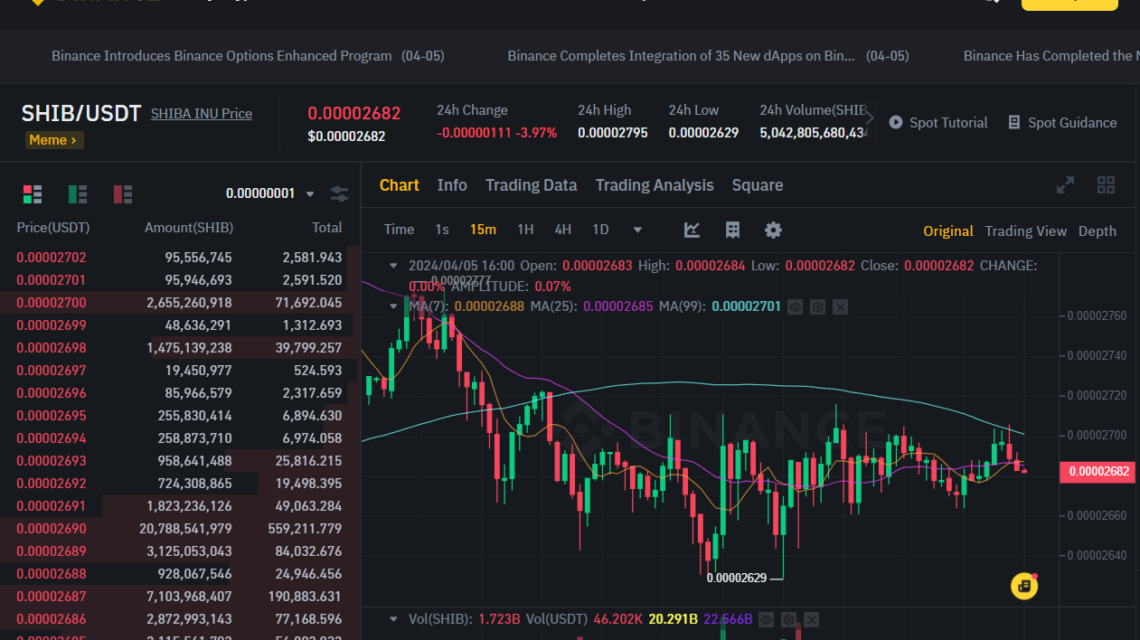Open the yellow floating chat widget

pos(1023,586)
